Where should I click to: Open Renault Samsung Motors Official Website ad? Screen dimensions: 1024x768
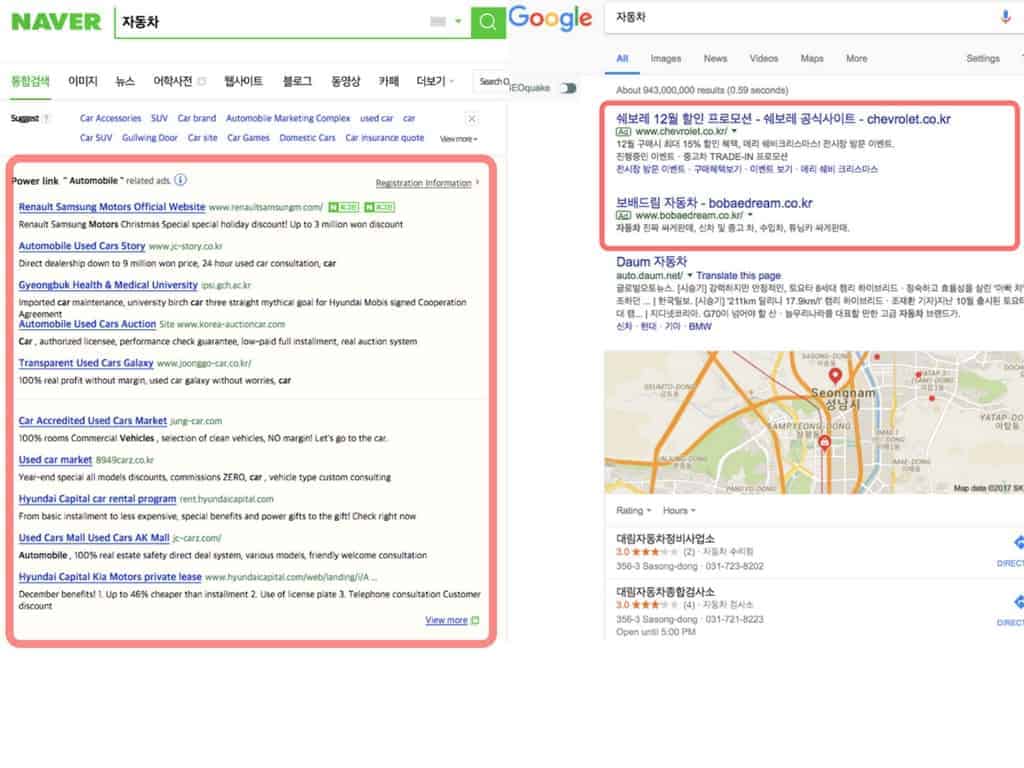coord(112,207)
